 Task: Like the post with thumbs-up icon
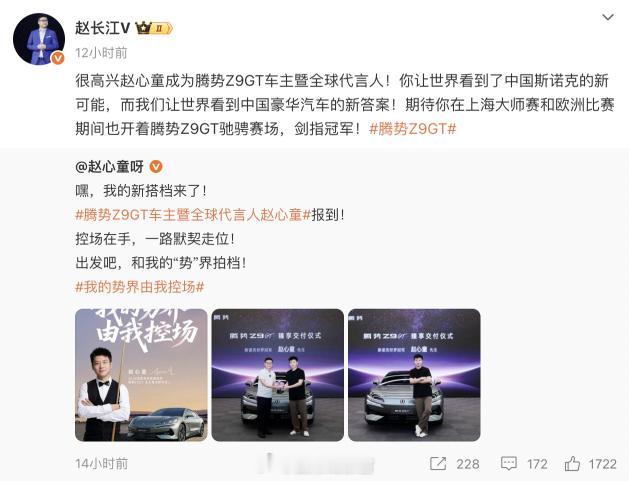pyautogui.click(x=572, y=464)
